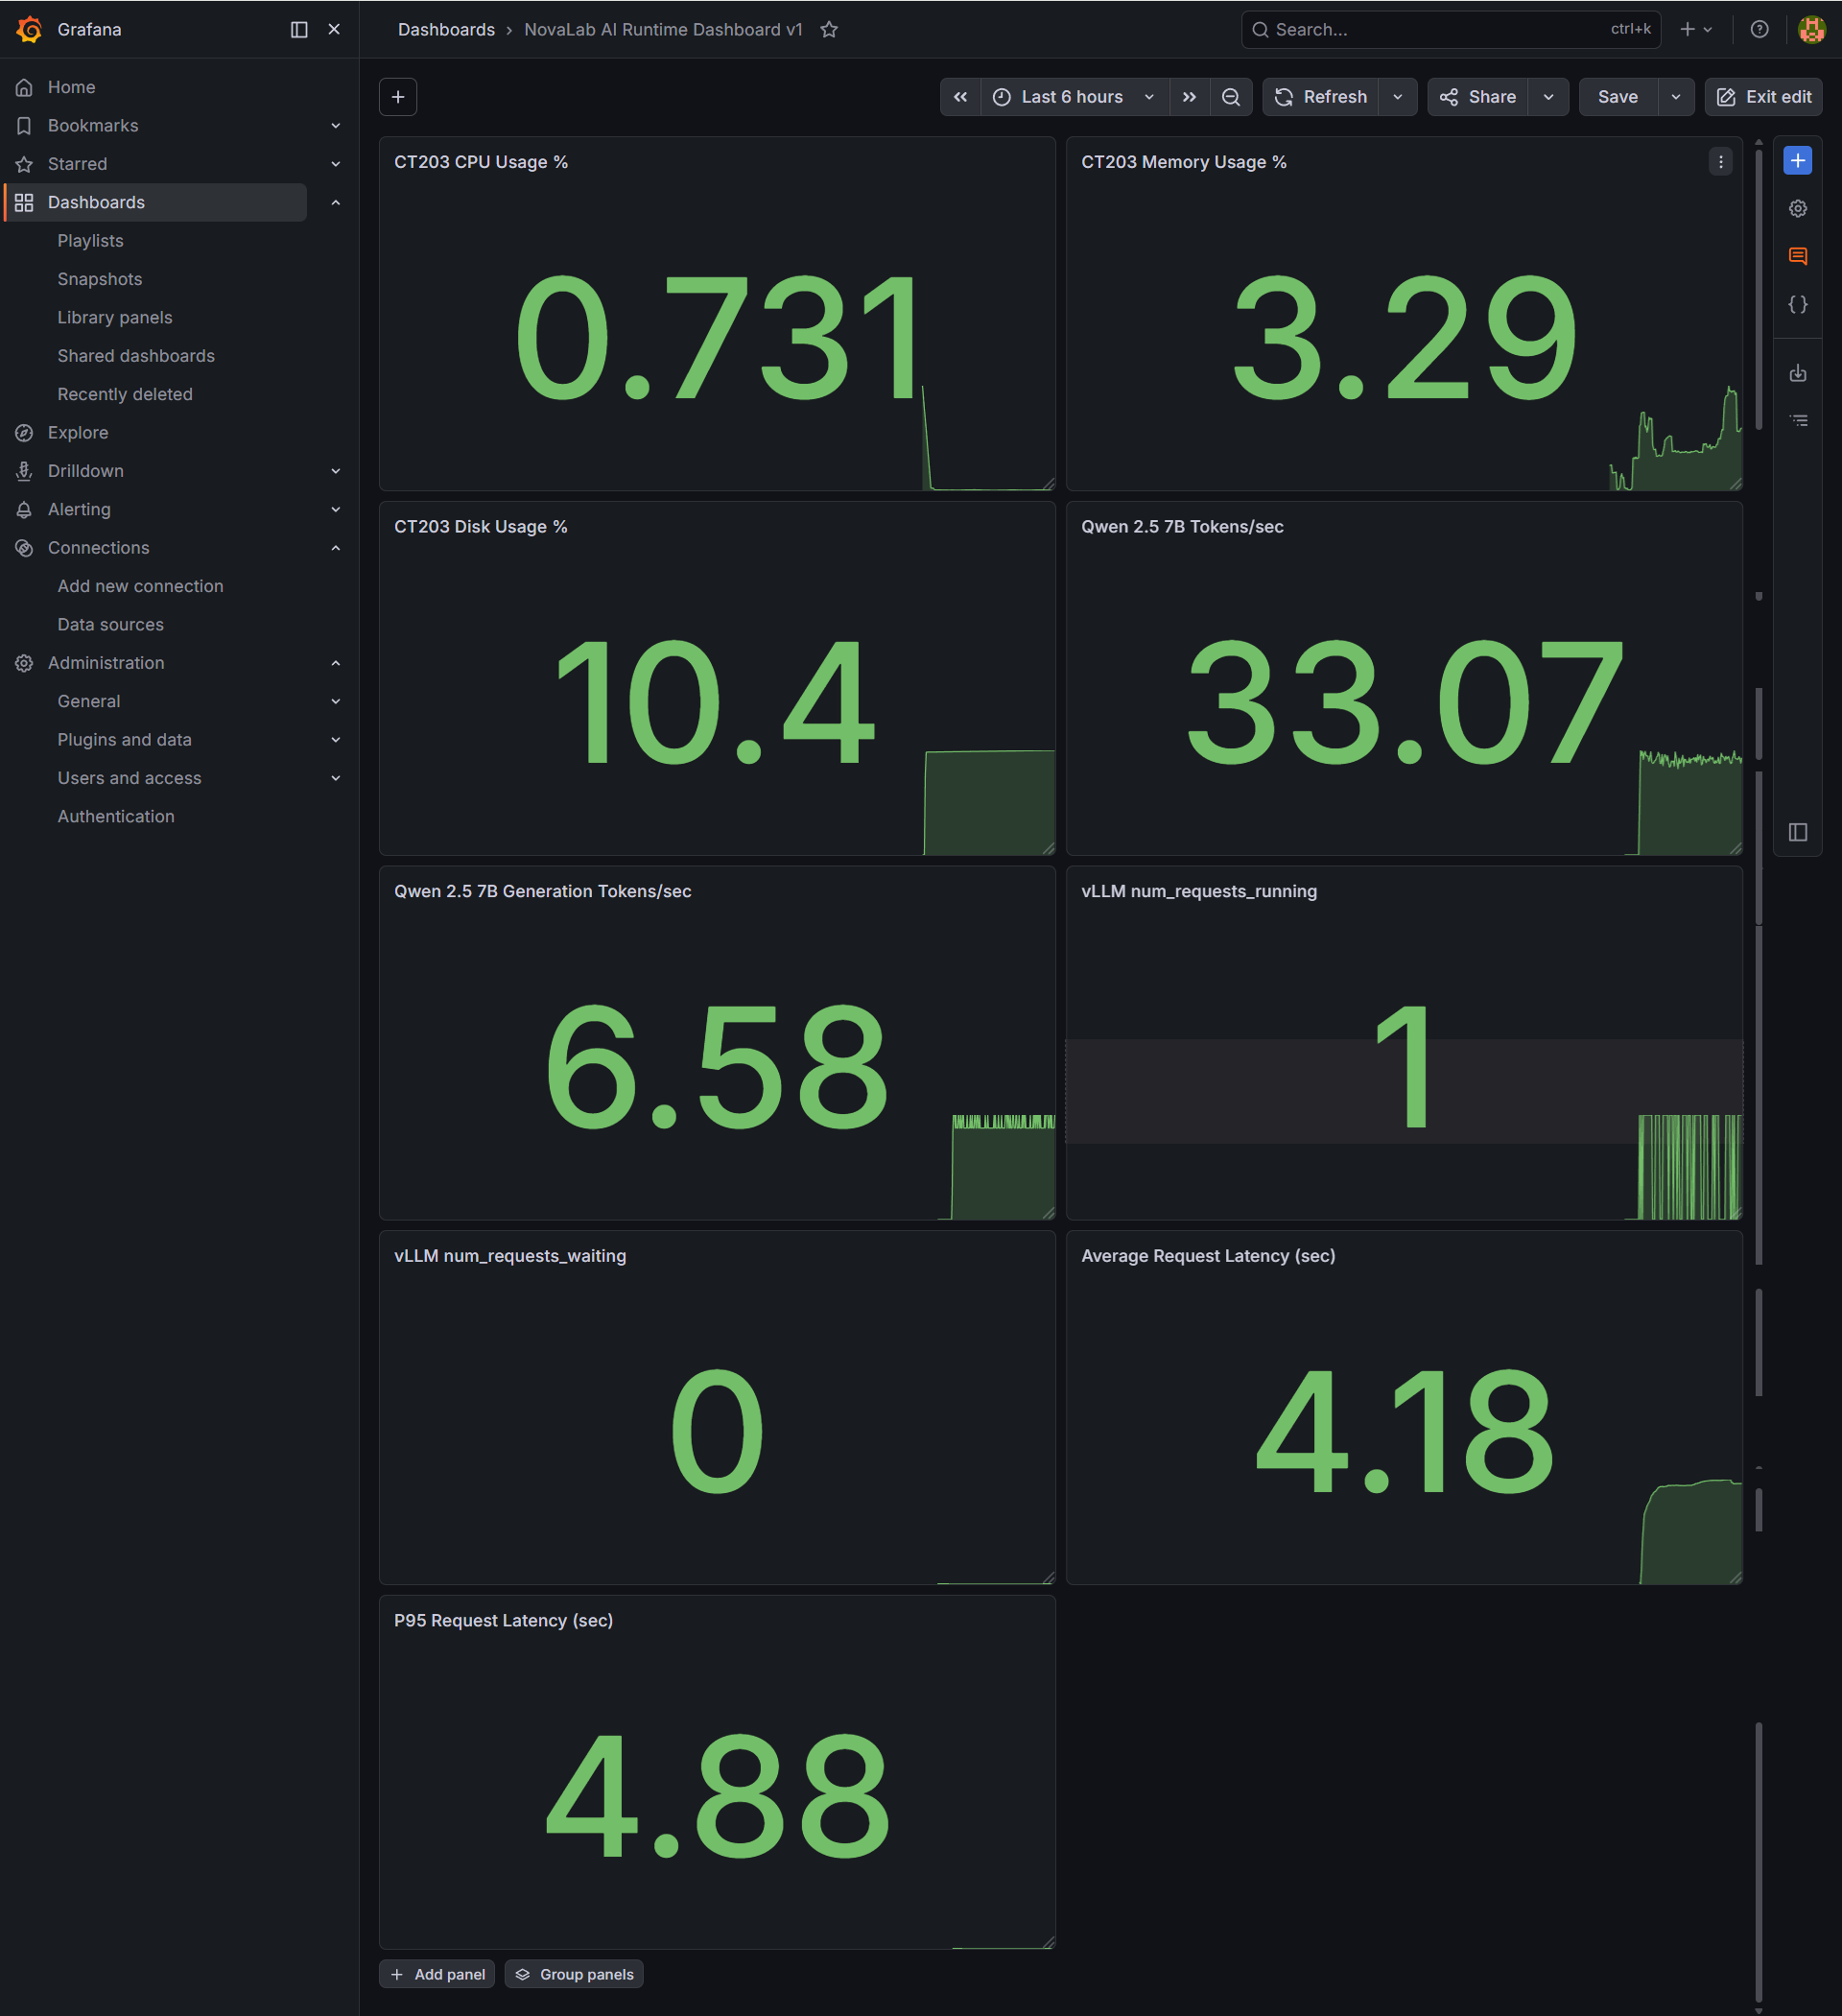This screenshot has height=2016, width=1842.
Task: Click Exit edit
Action: coord(1763,97)
